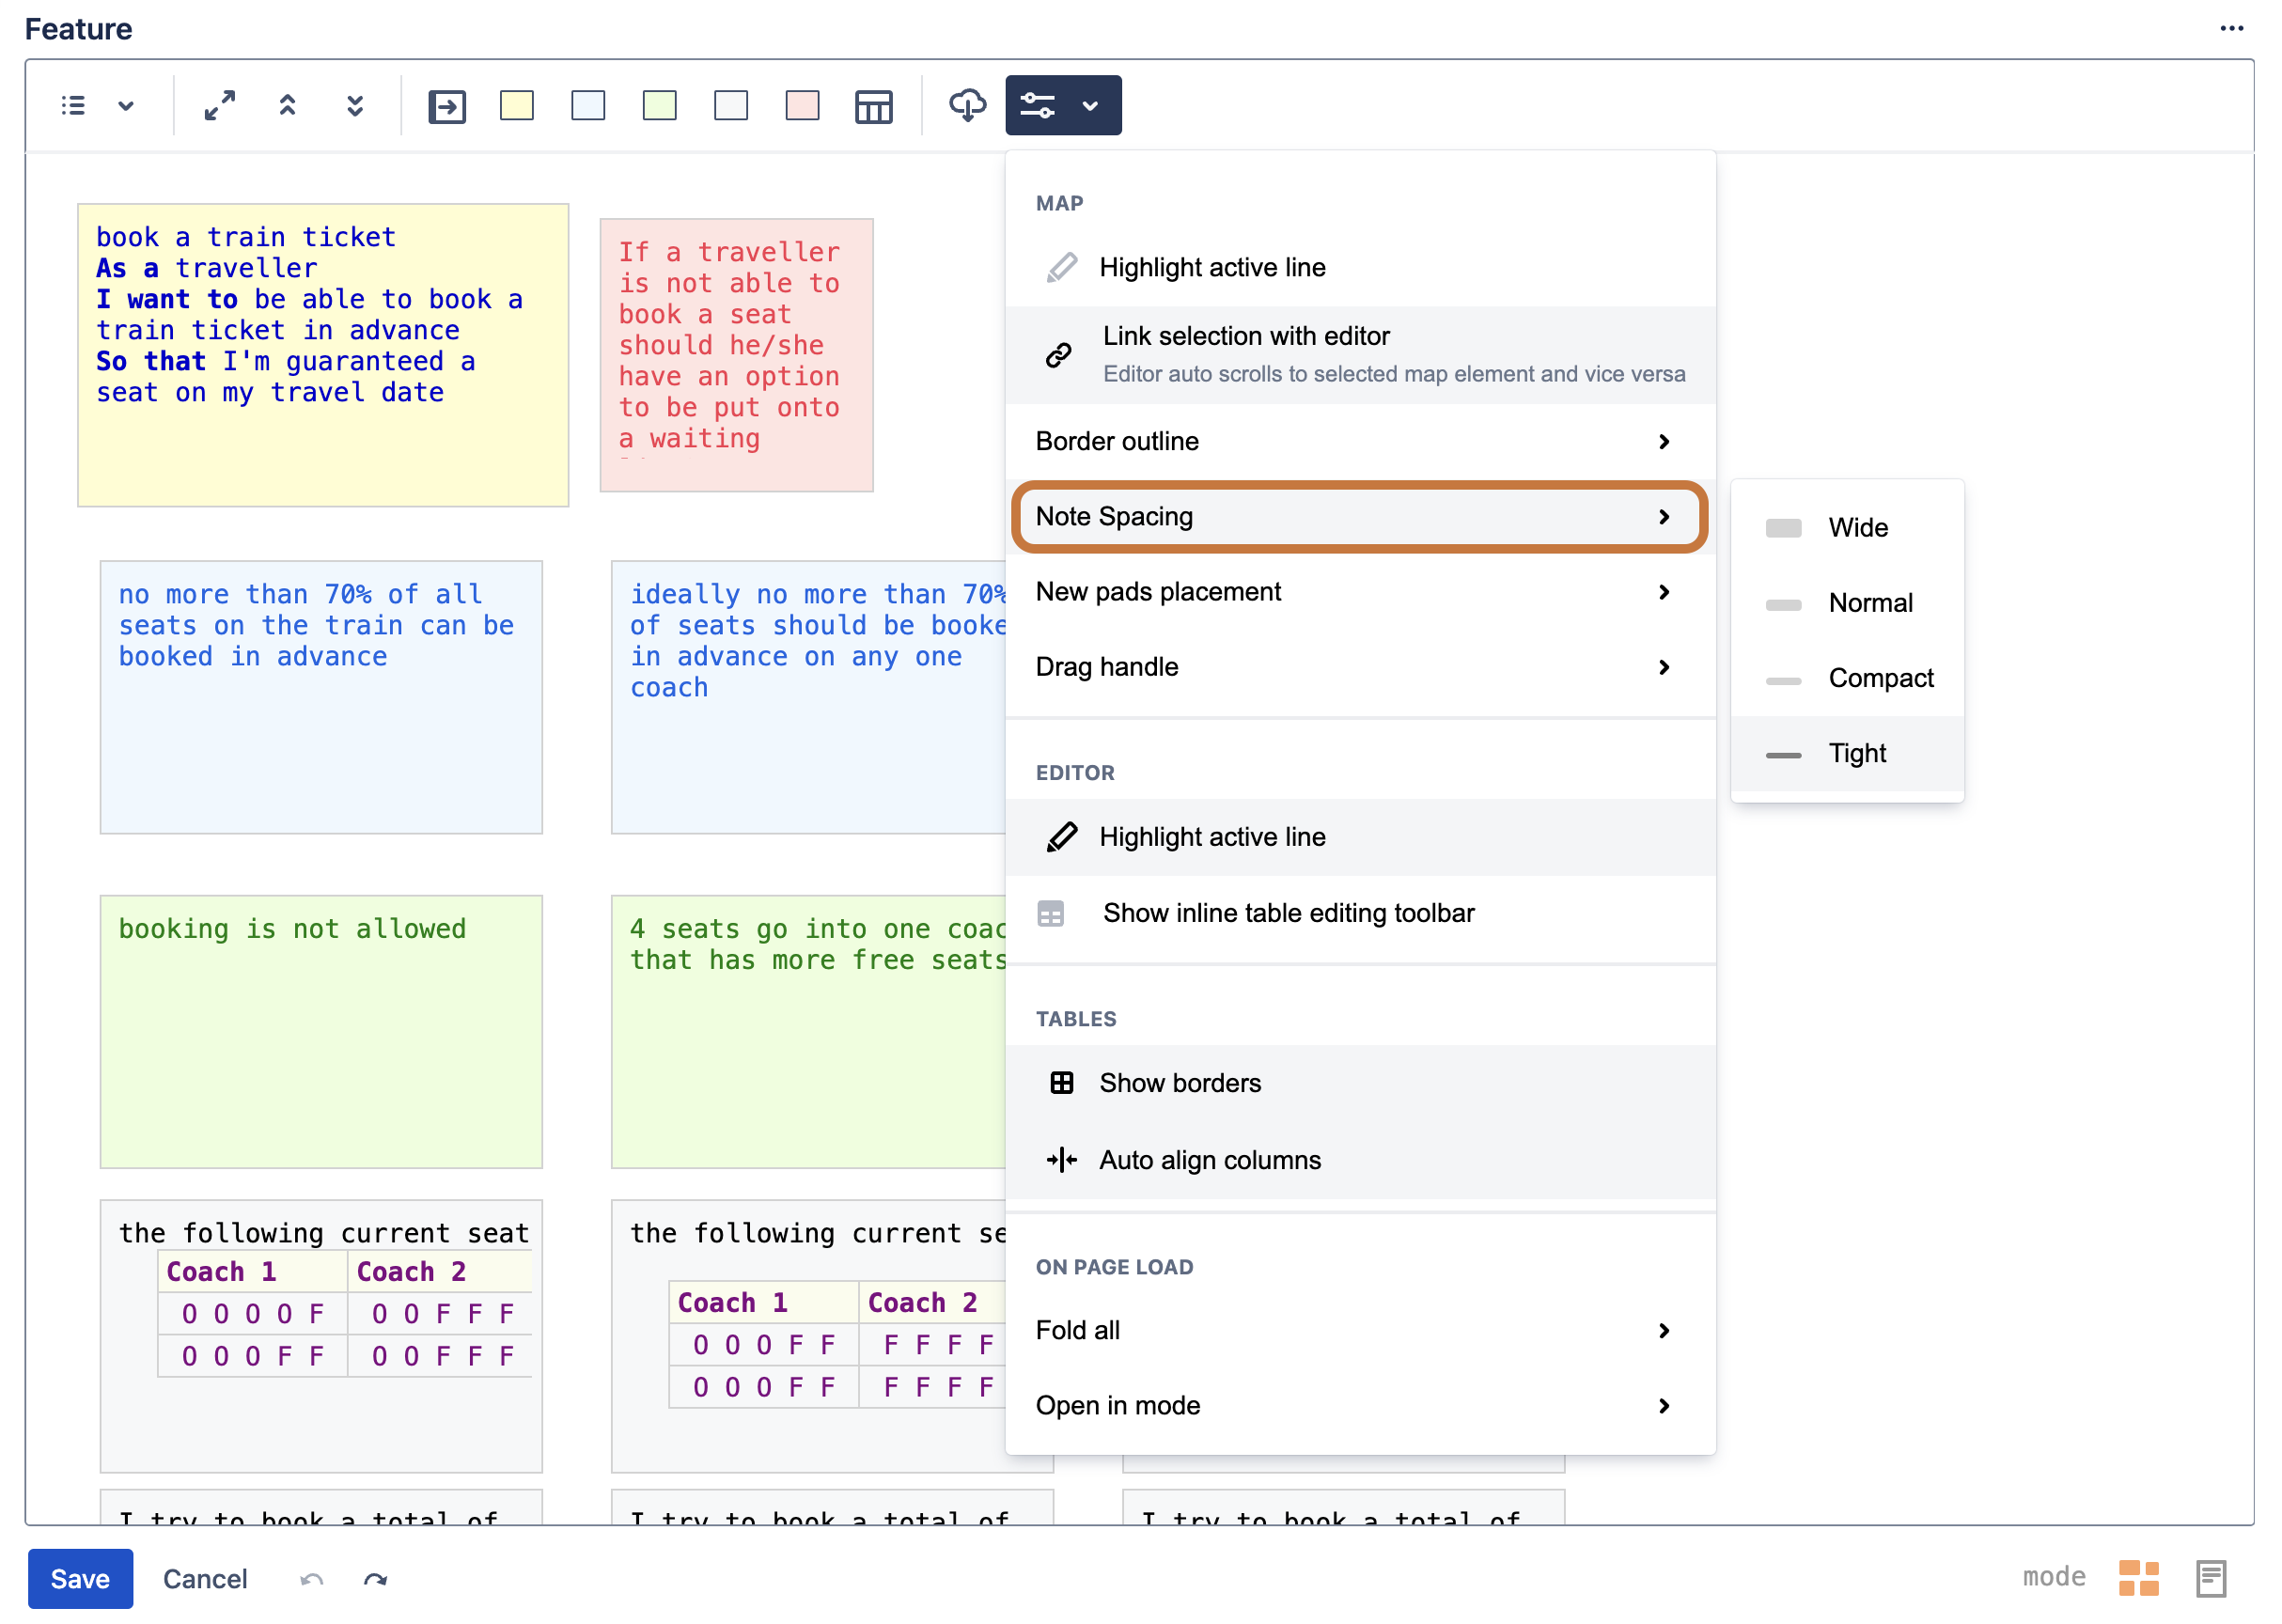This screenshot has height=1624, width=2282.
Task: Click the collapse all double-chevron up icon
Action: coord(288,105)
